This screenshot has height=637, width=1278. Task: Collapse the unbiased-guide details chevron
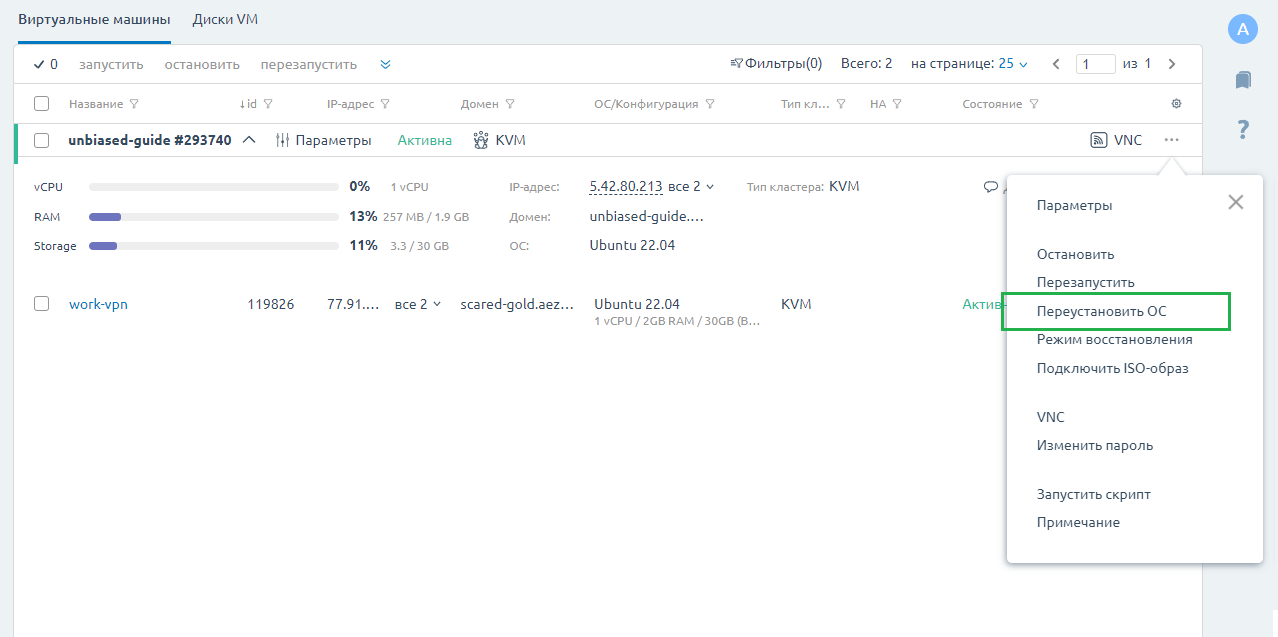(250, 141)
